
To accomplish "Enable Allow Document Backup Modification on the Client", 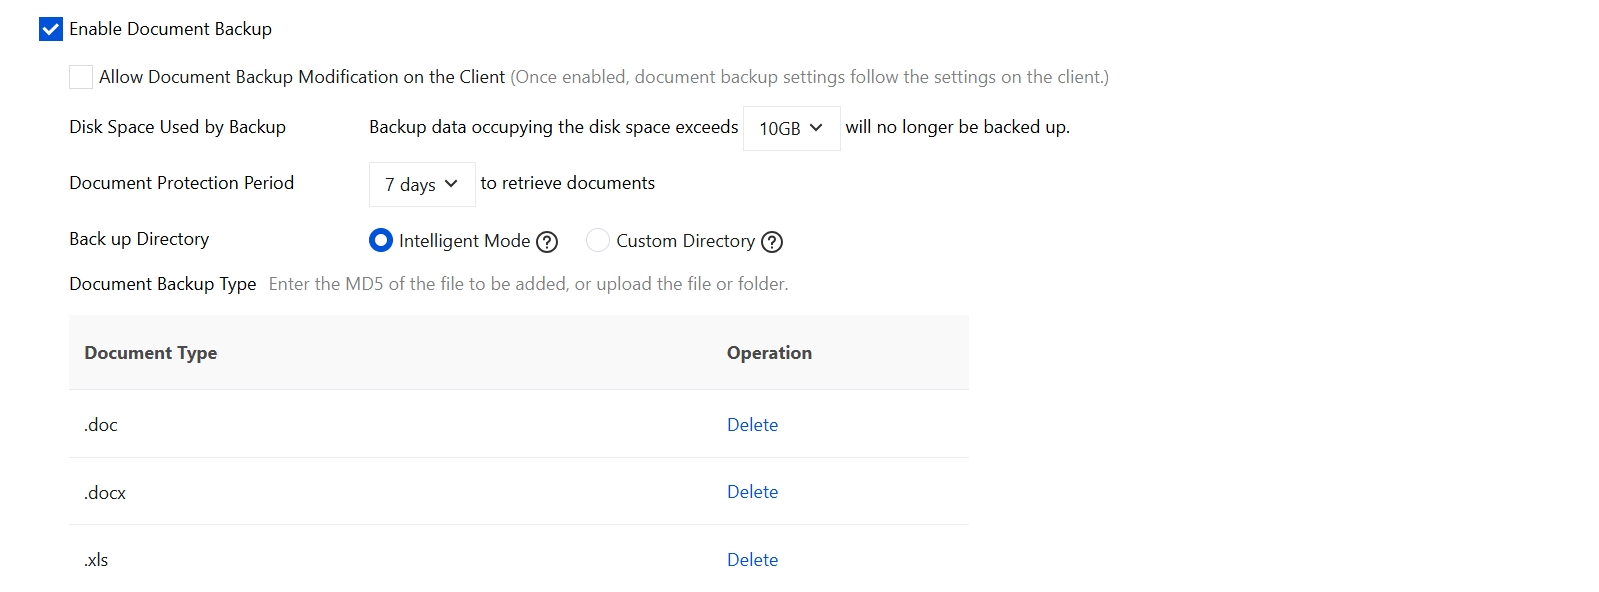I will (x=81, y=77).
